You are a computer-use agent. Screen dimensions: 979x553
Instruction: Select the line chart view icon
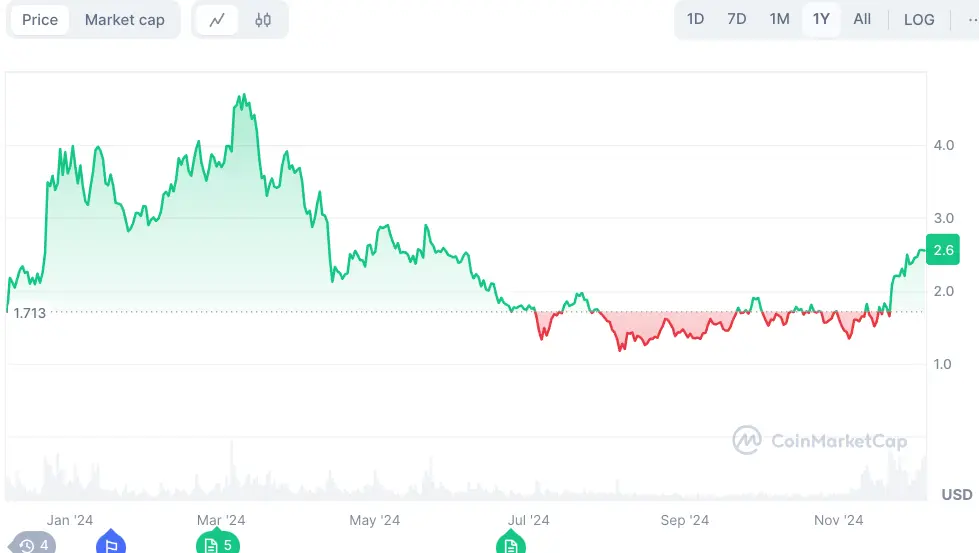(x=217, y=20)
